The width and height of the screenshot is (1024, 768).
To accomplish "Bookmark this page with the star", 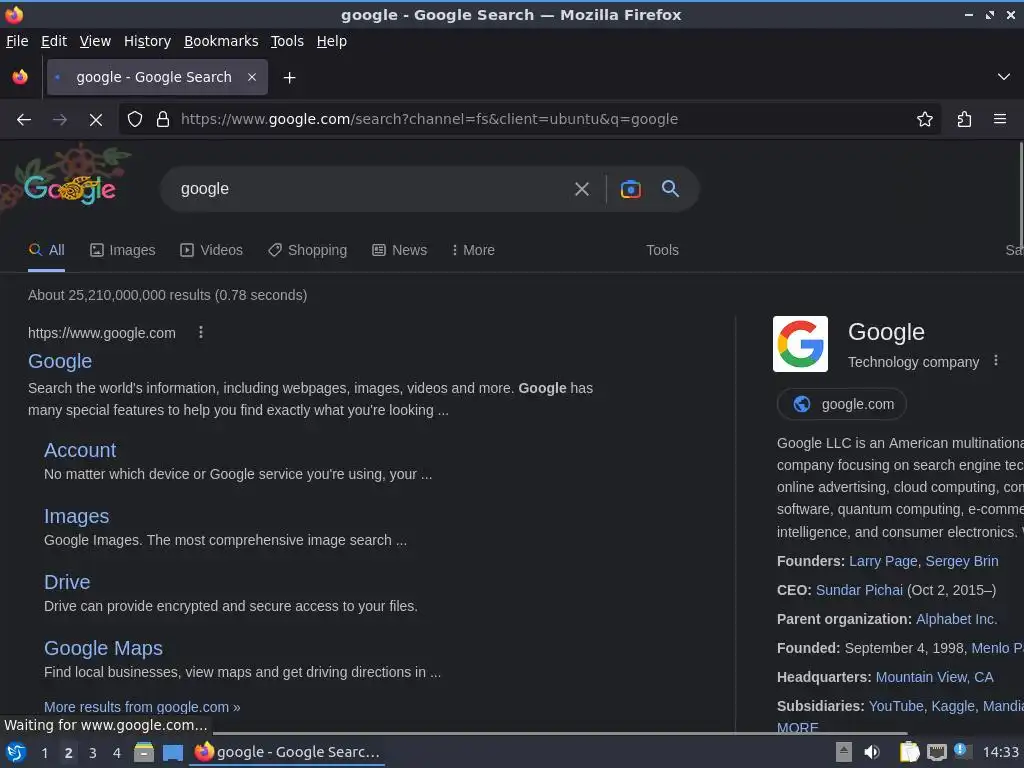I will click(x=925, y=120).
